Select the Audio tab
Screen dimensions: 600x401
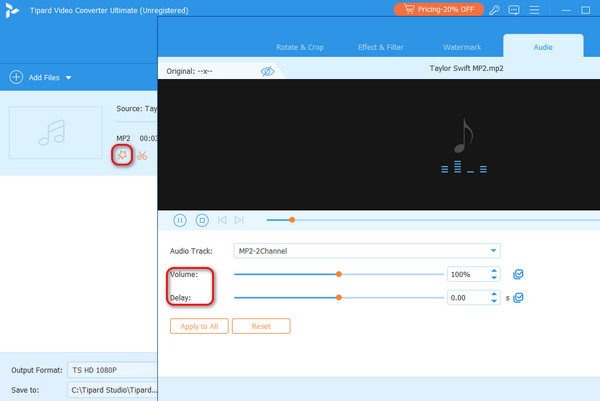pos(543,47)
